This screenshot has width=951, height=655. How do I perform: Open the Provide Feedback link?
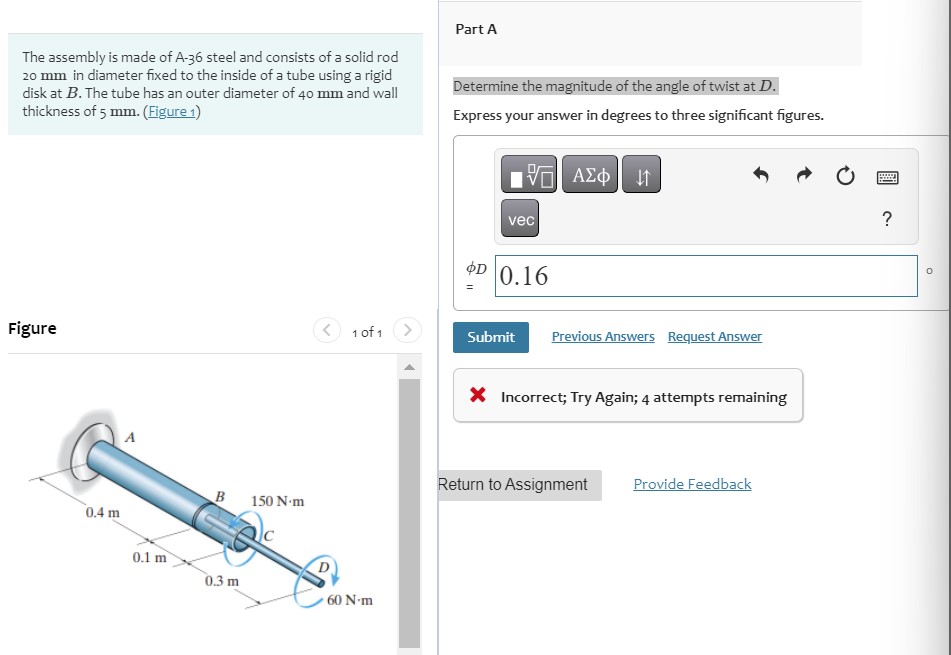pos(692,483)
